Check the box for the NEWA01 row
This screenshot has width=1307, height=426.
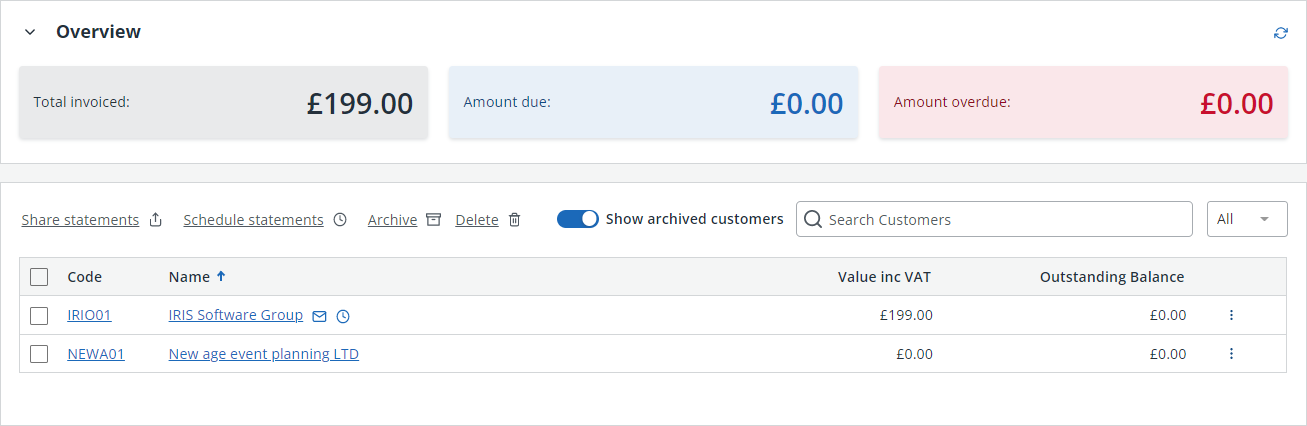pyautogui.click(x=39, y=353)
